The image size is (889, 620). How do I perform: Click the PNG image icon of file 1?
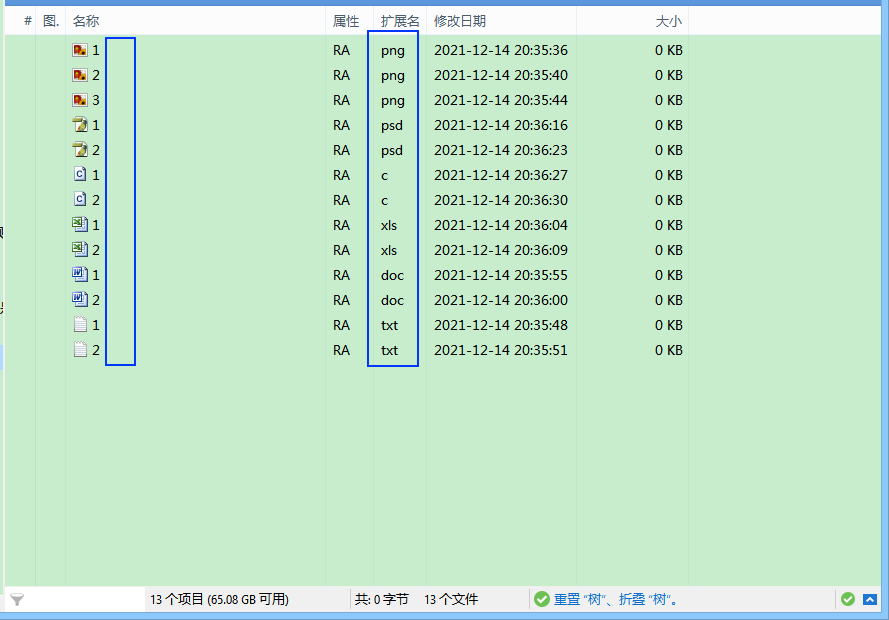point(80,50)
